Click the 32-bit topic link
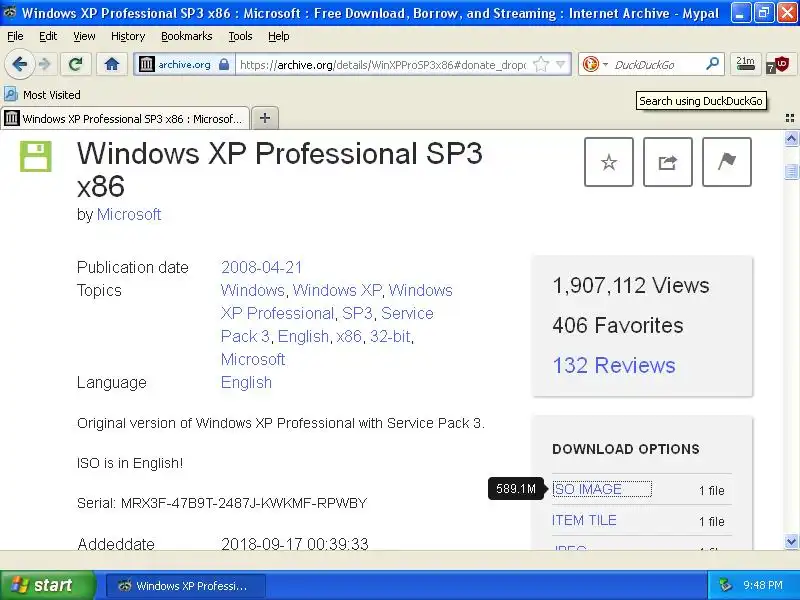800x600 pixels. pyautogui.click(x=390, y=336)
